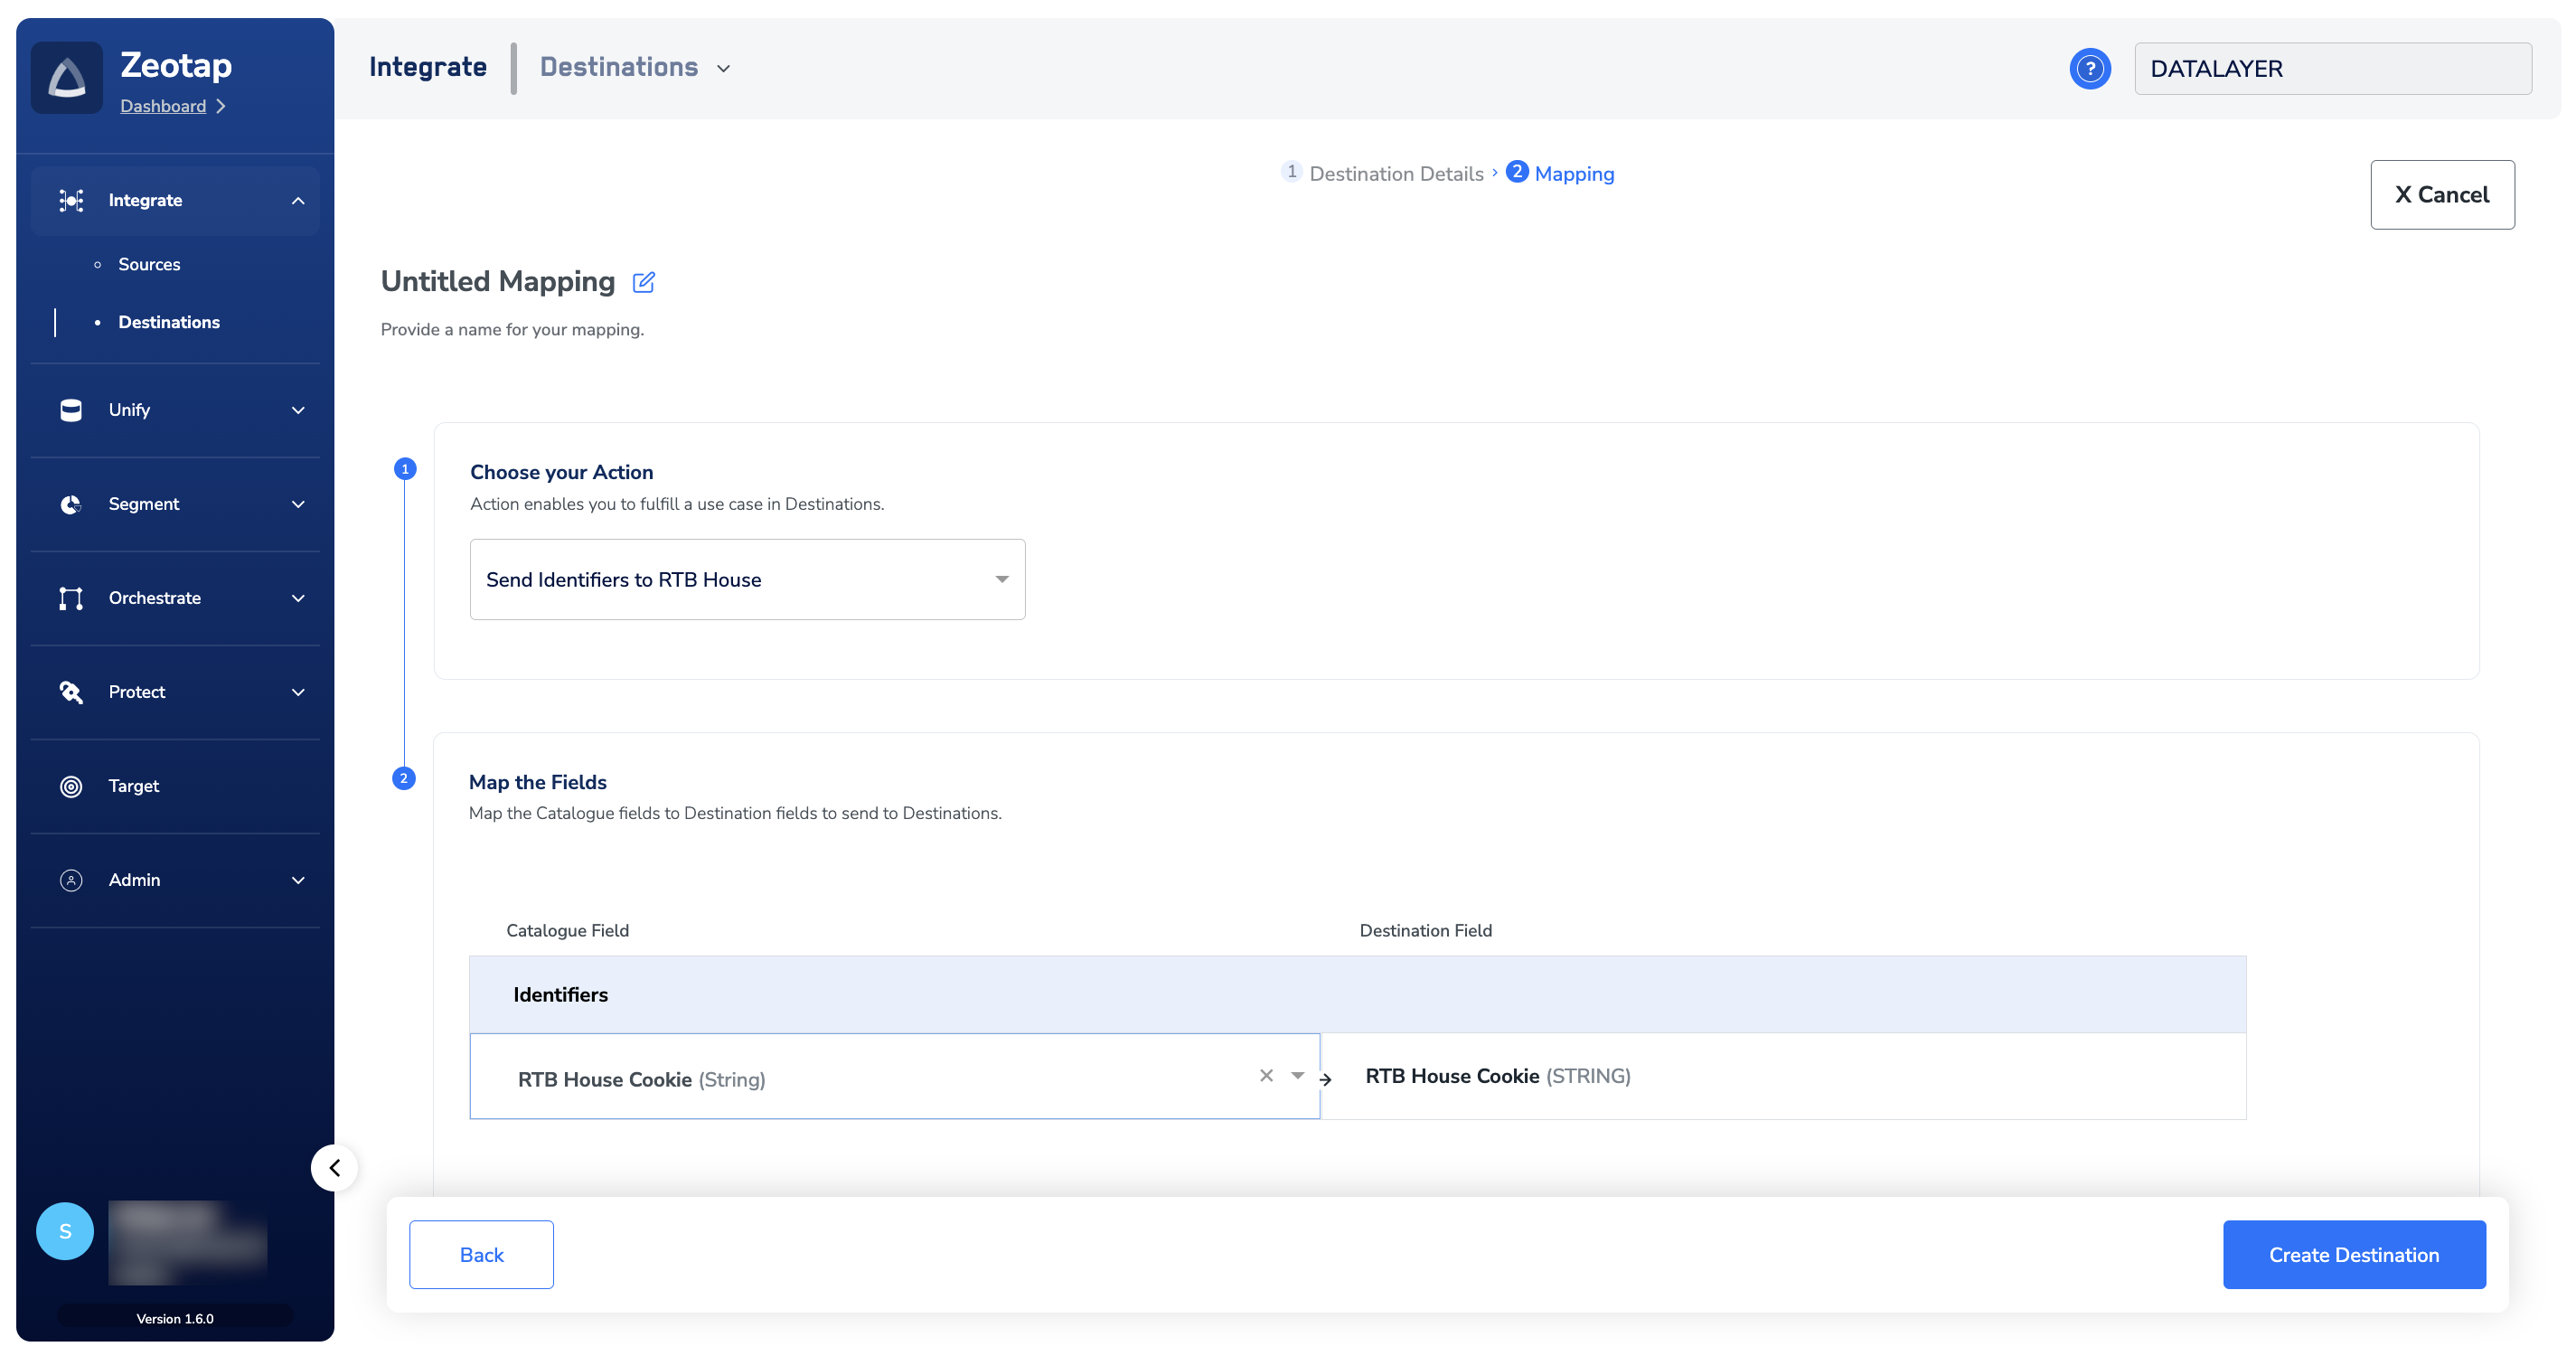
Task: Click the Zeotap logo icon
Action: coord(66,78)
